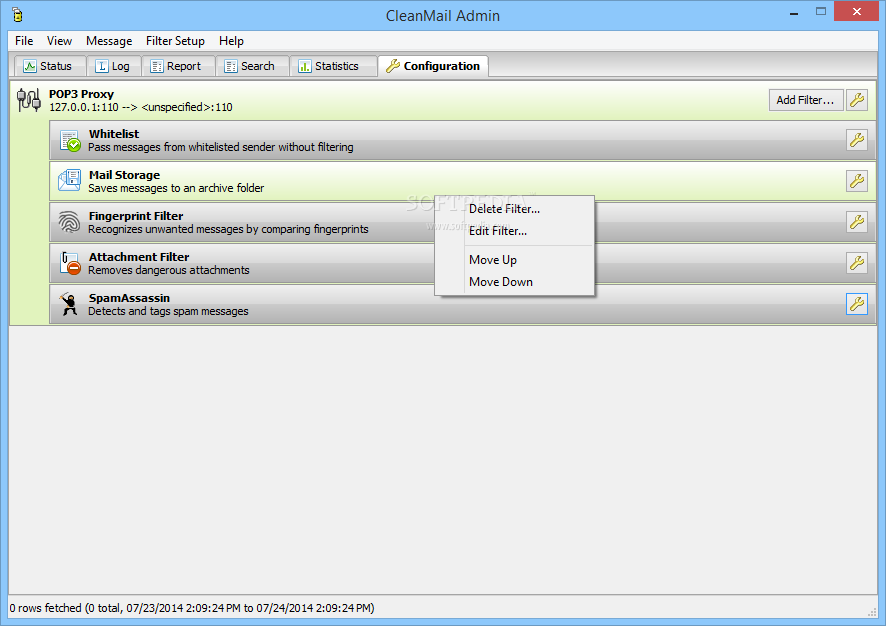
Task: Click wrench icon in SpamAssassin row
Action: 857,304
